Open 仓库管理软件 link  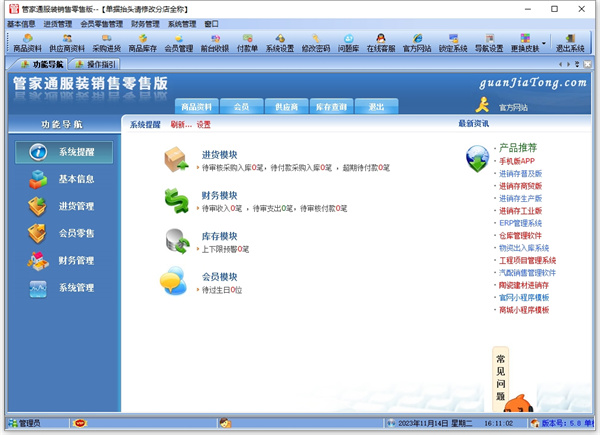coord(520,235)
